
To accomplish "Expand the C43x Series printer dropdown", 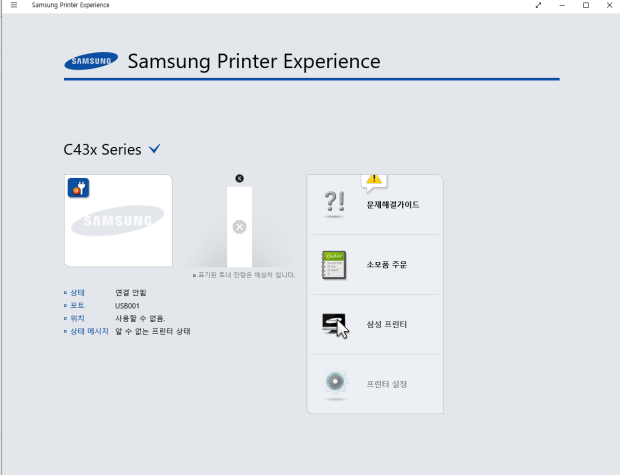I will tap(154, 149).
